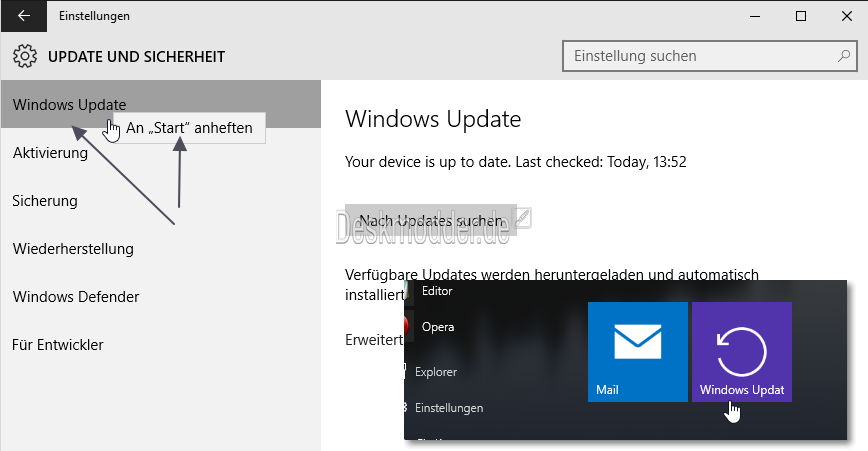Open Explorer from the start menu
The image size is (868, 451).
436,372
